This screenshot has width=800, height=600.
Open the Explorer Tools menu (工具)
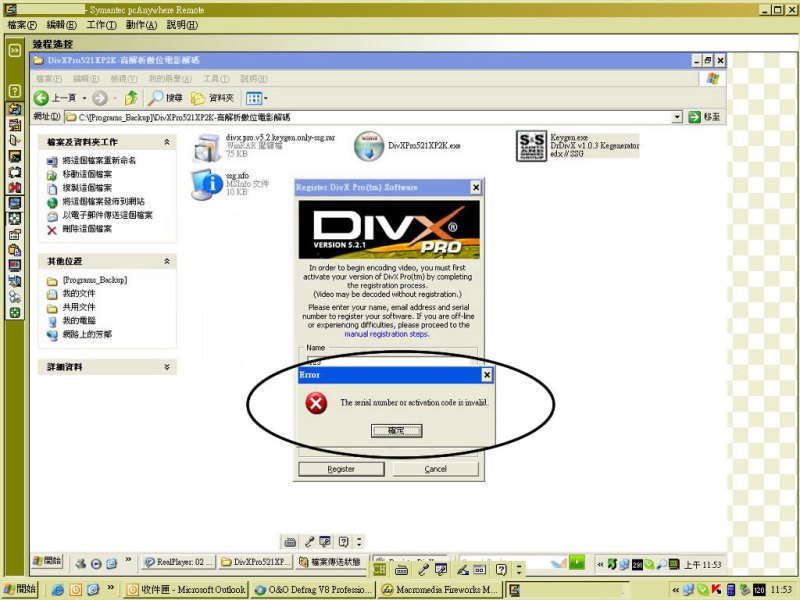coord(216,79)
